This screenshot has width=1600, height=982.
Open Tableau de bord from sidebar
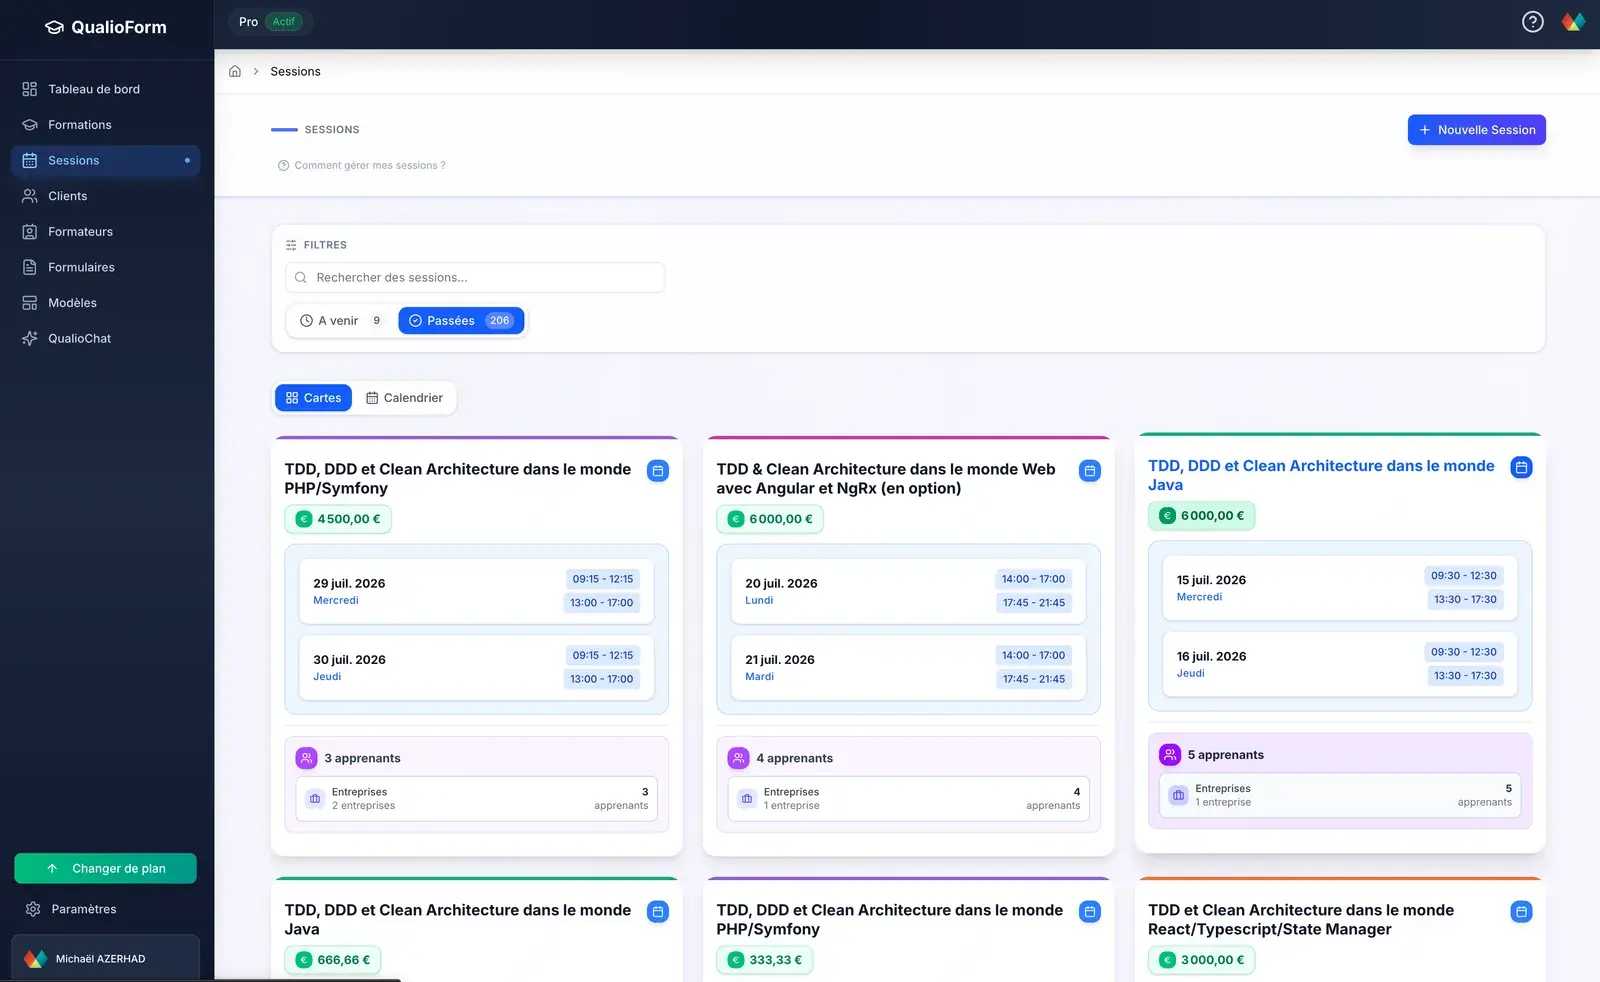click(105, 89)
